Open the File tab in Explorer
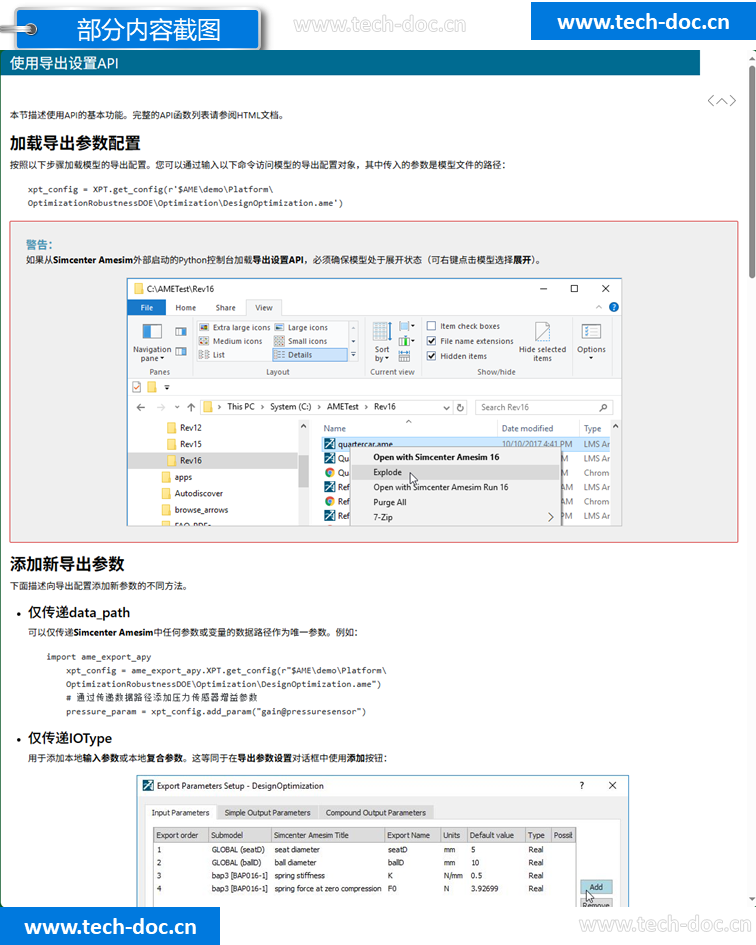The width and height of the screenshot is (756, 945). pos(146,307)
